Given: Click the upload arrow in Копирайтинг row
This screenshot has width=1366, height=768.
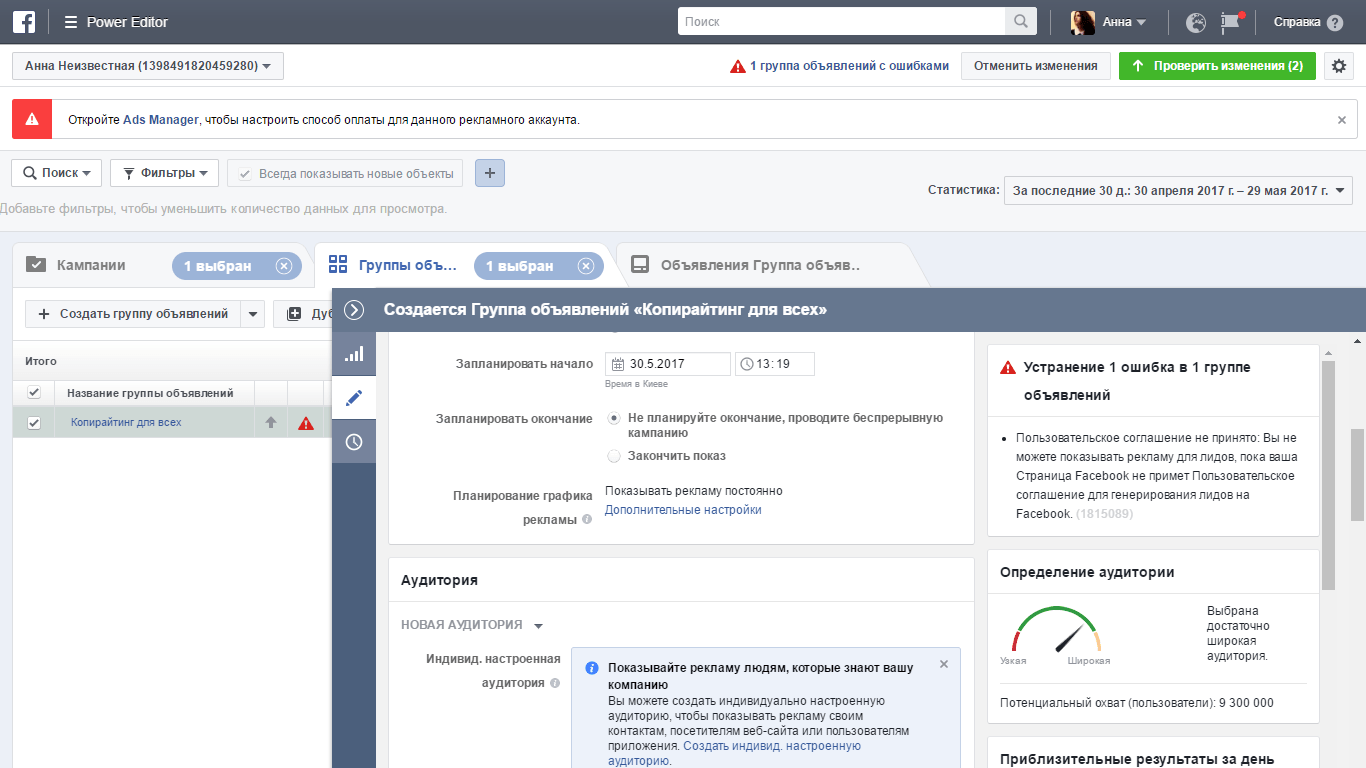Looking at the screenshot, I should (270, 423).
